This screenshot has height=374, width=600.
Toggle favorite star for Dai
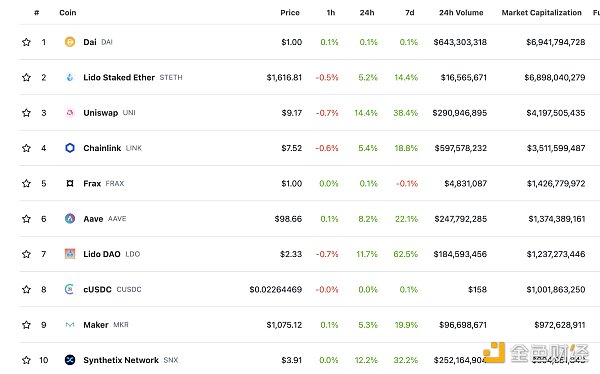pos(26,42)
